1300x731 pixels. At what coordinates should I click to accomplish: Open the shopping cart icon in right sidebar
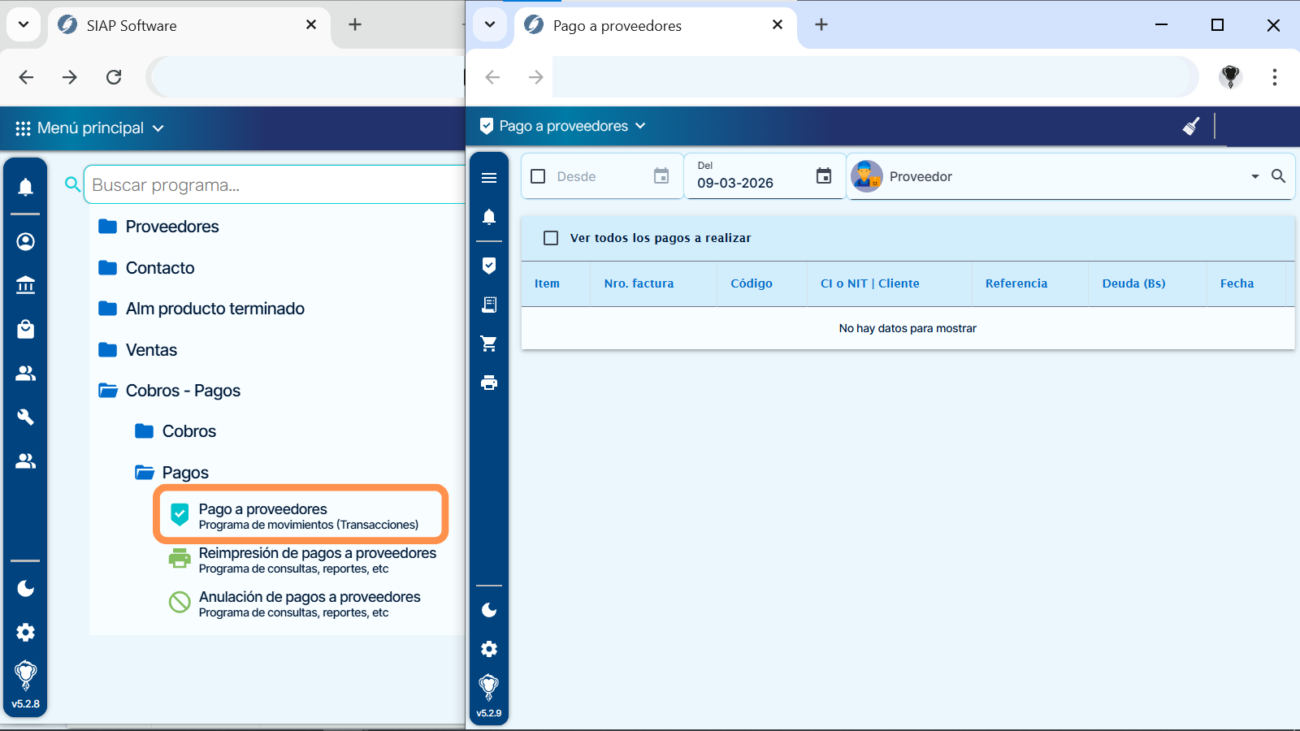coord(489,344)
